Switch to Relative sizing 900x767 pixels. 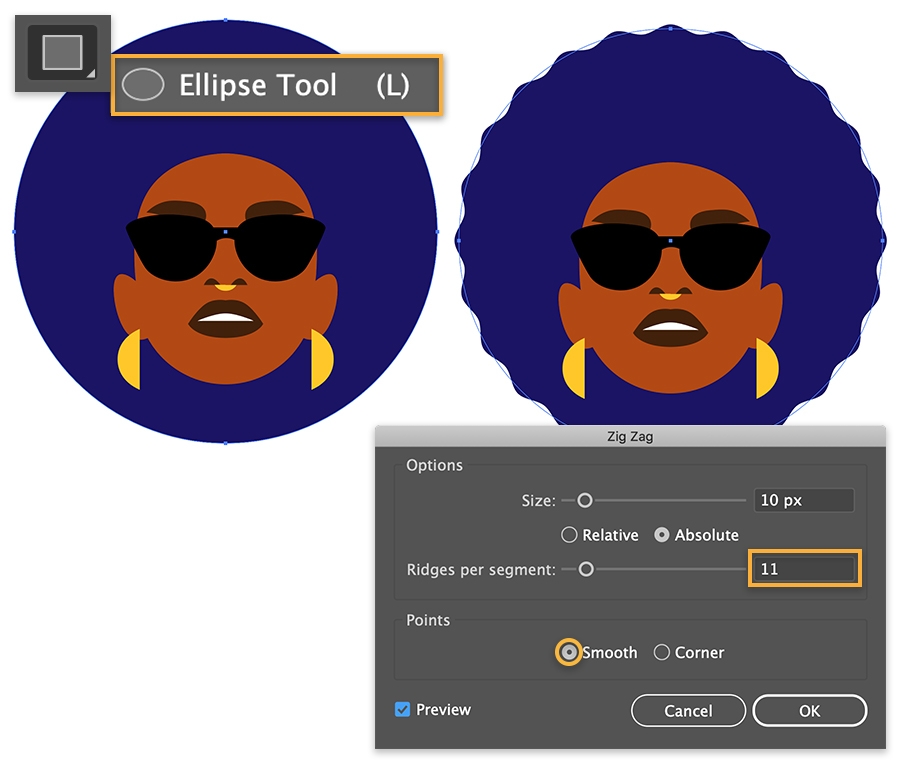569,535
